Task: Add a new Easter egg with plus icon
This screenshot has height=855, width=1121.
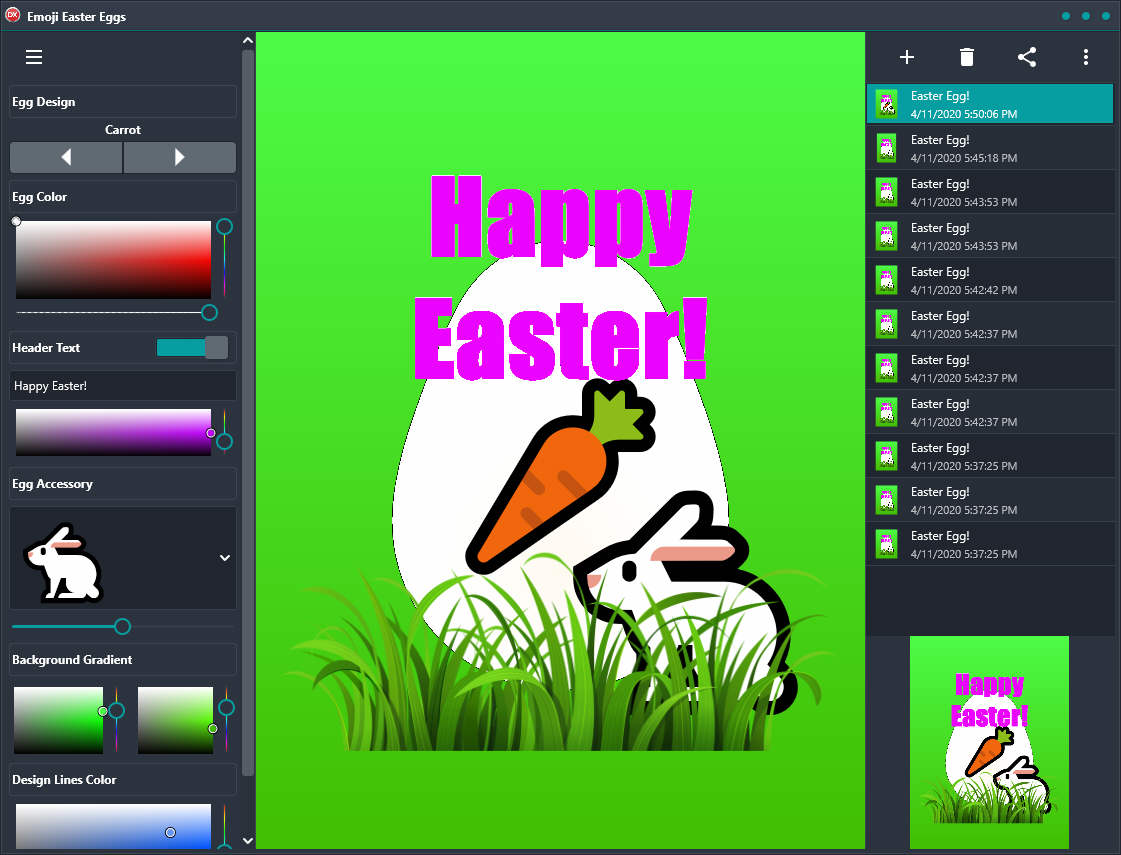Action: [907, 57]
